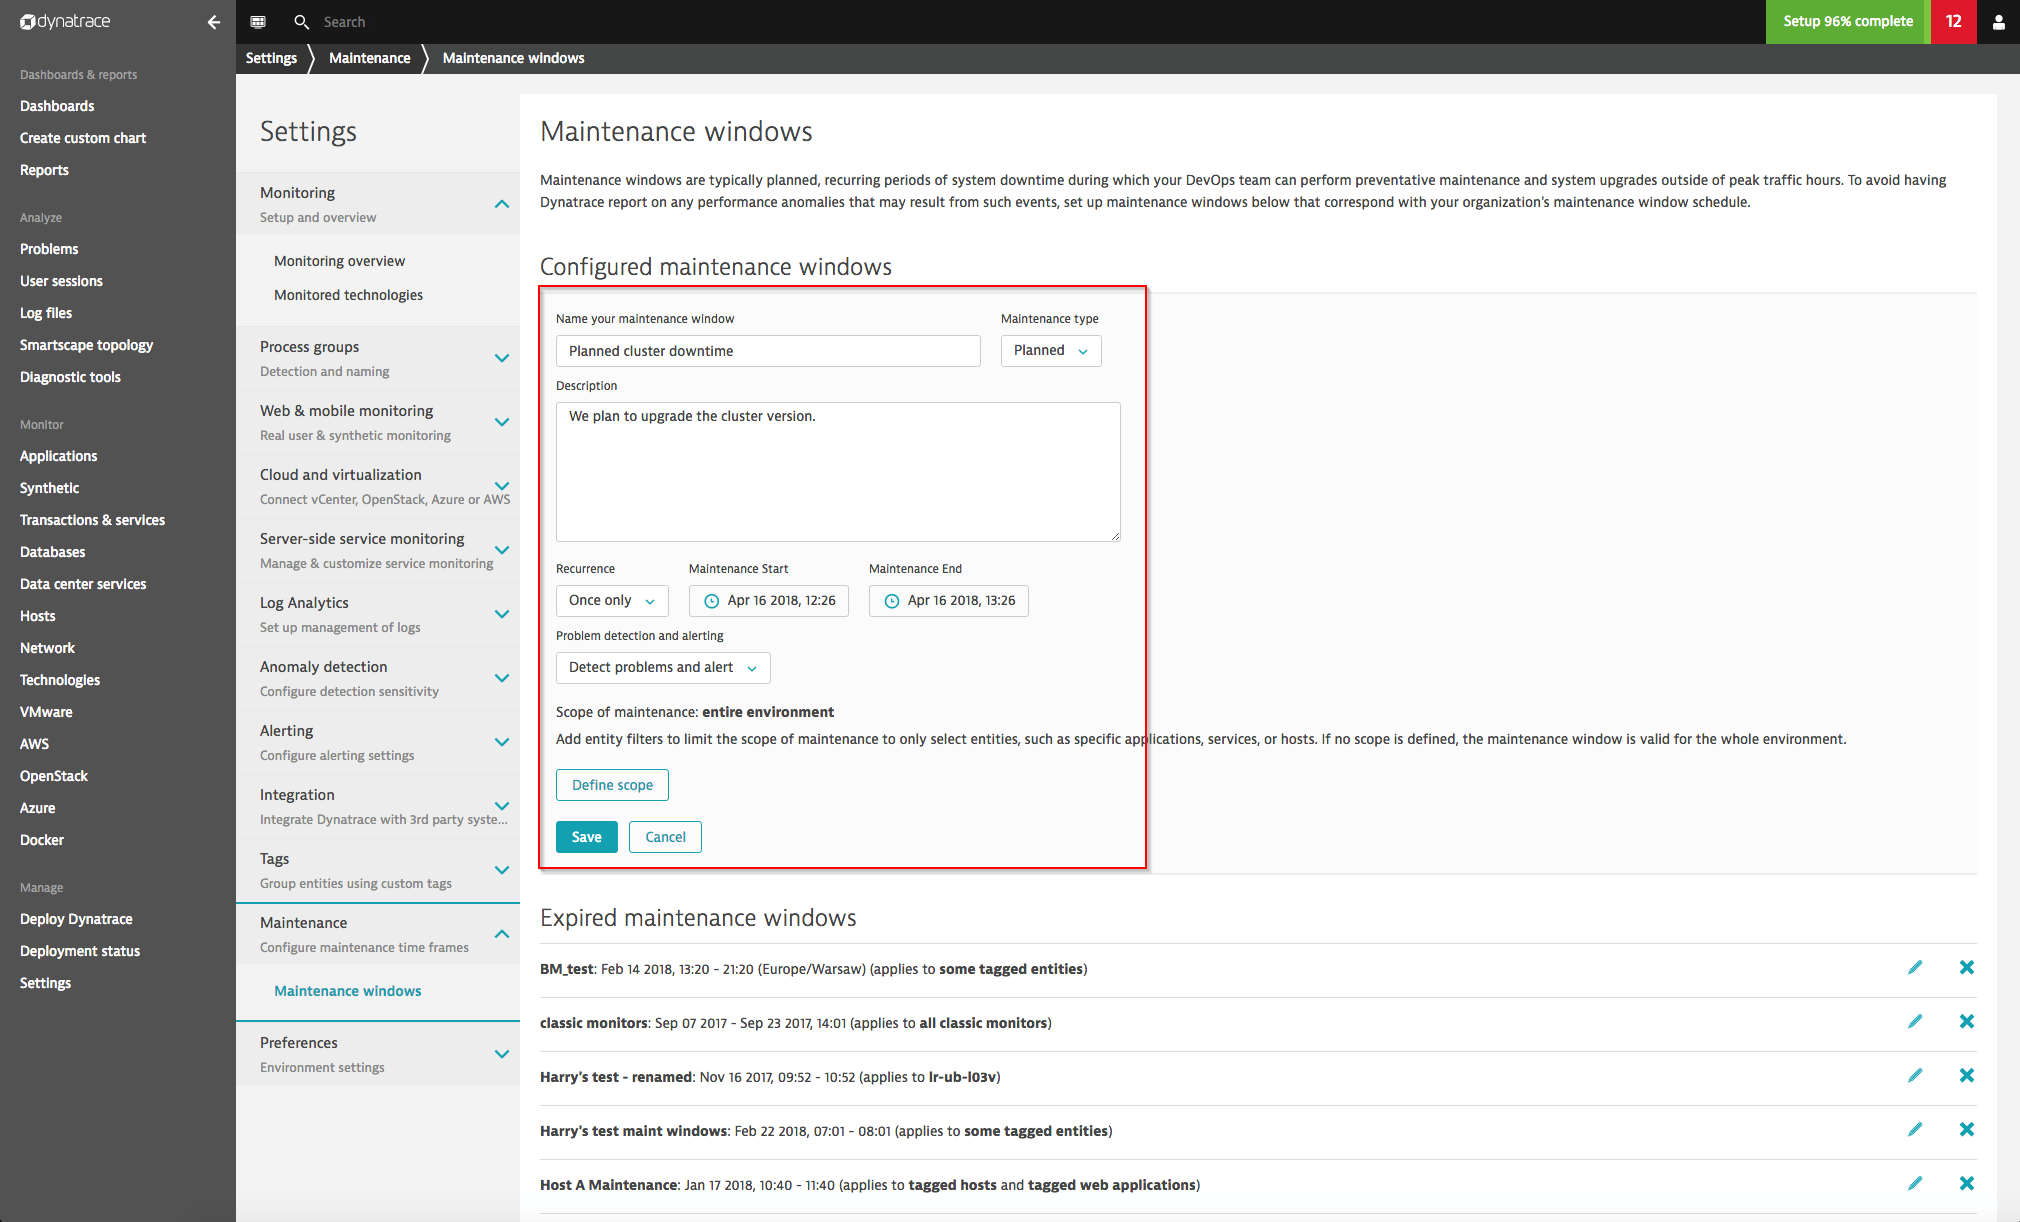Click Maintenance in the breadcrumb
Image resolution: width=2020 pixels, height=1222 pixels.
pos(370,58)
